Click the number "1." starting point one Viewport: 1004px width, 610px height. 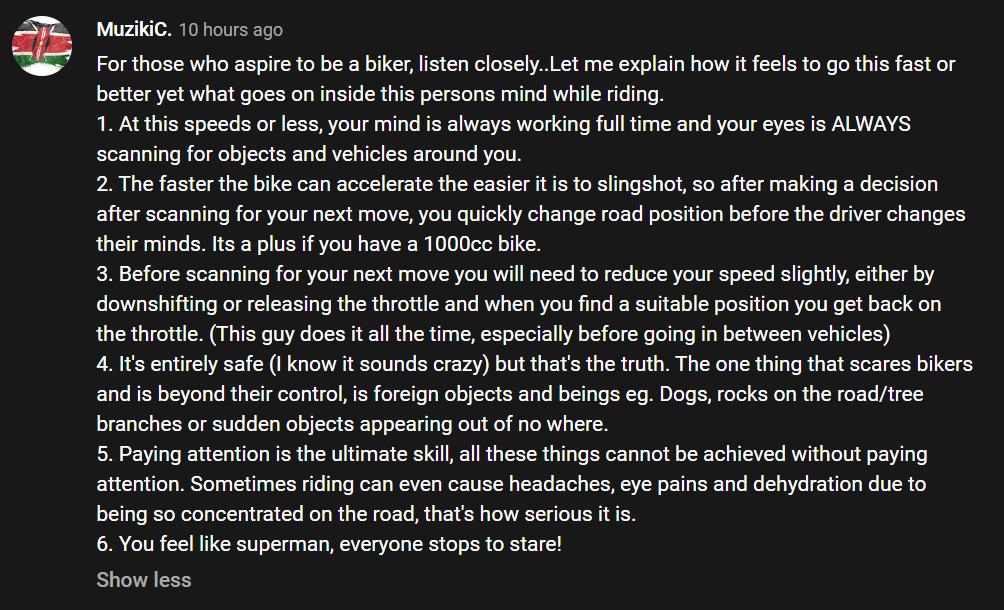click(105, 125)
